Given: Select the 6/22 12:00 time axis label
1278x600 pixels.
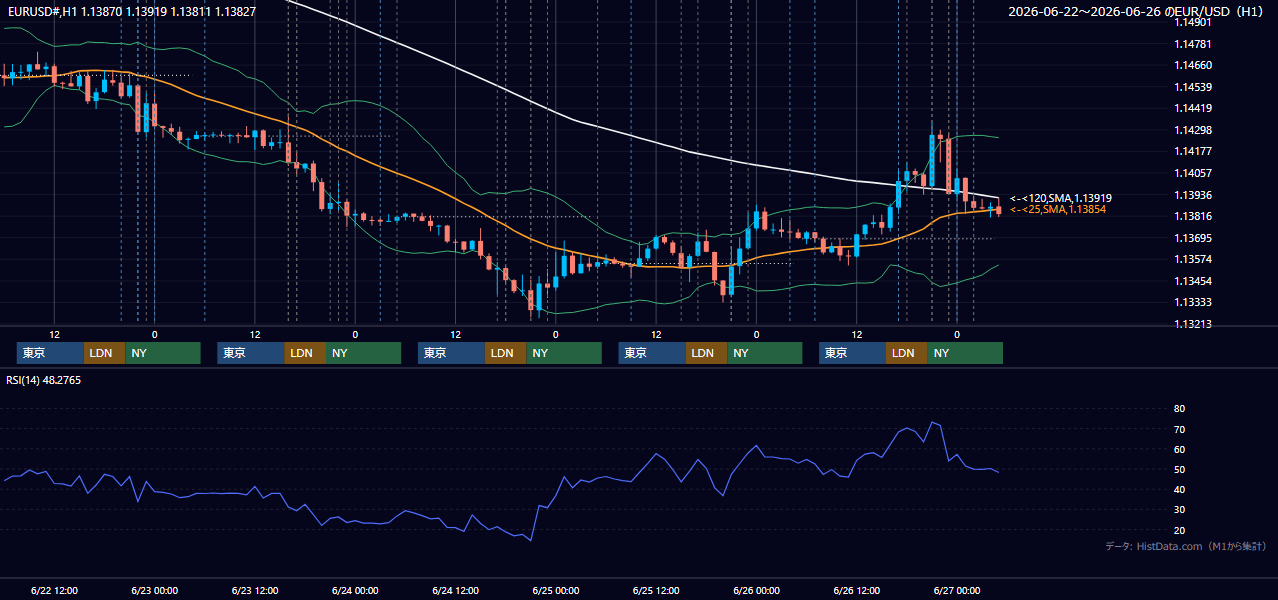Looking at the screenshot, I should [54, 591].
